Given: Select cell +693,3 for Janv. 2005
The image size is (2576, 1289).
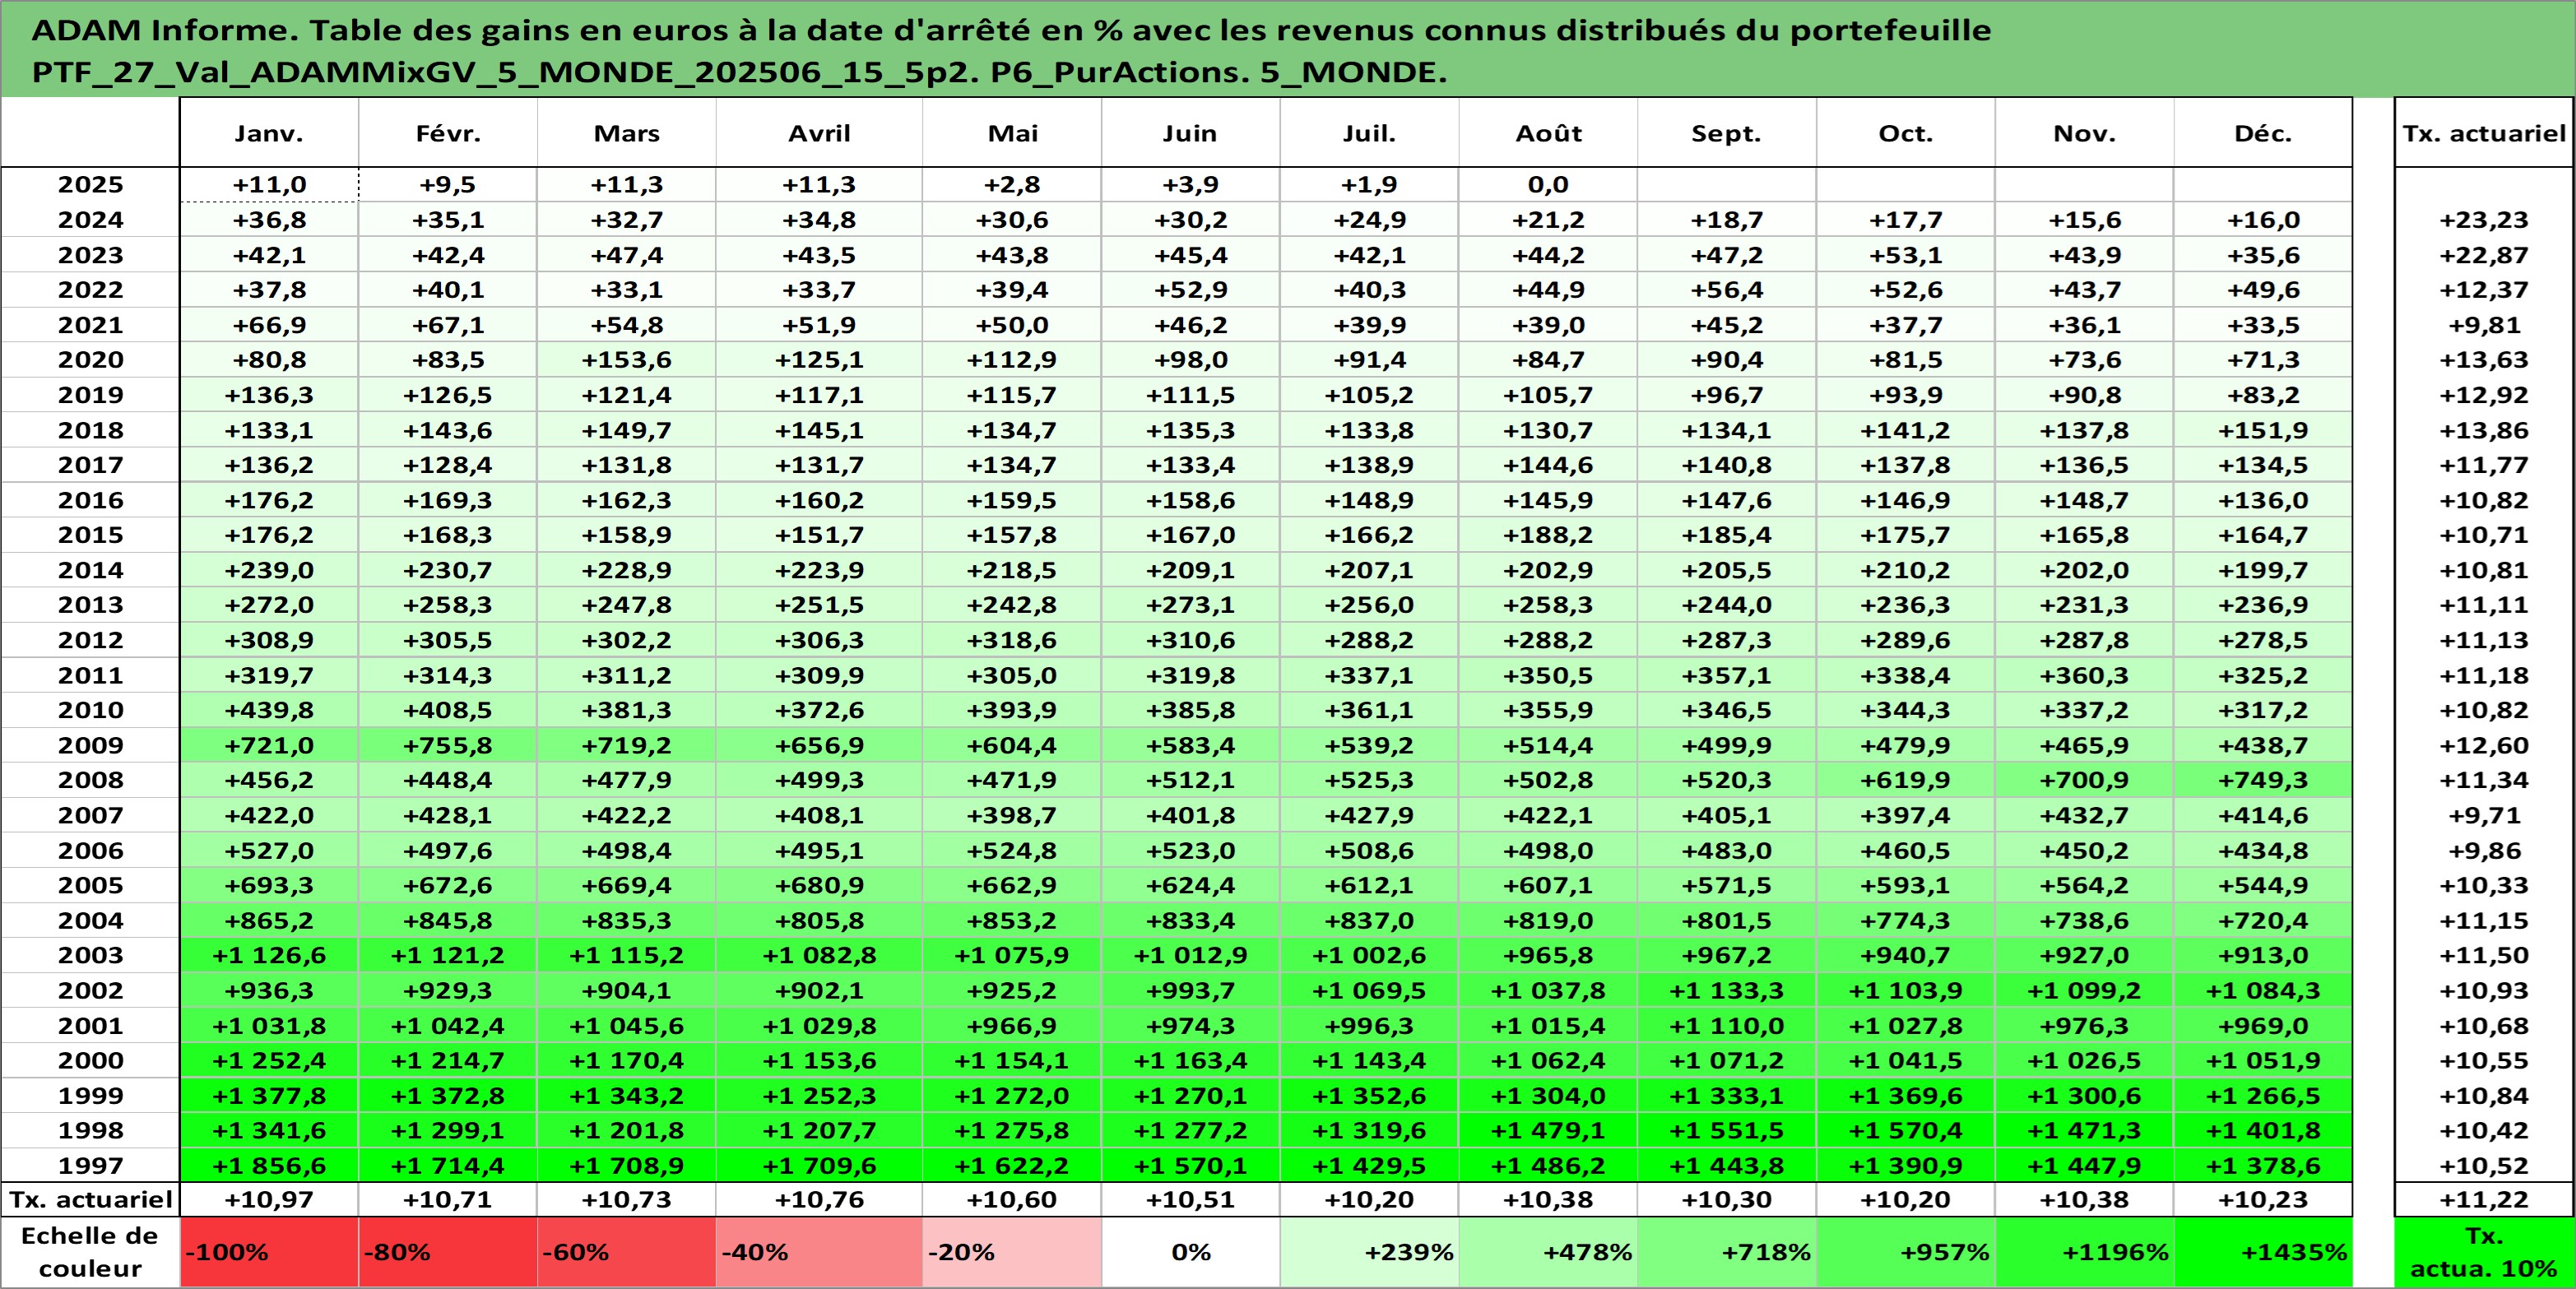Looking at the screenshot, I should (x=269, y=885).
